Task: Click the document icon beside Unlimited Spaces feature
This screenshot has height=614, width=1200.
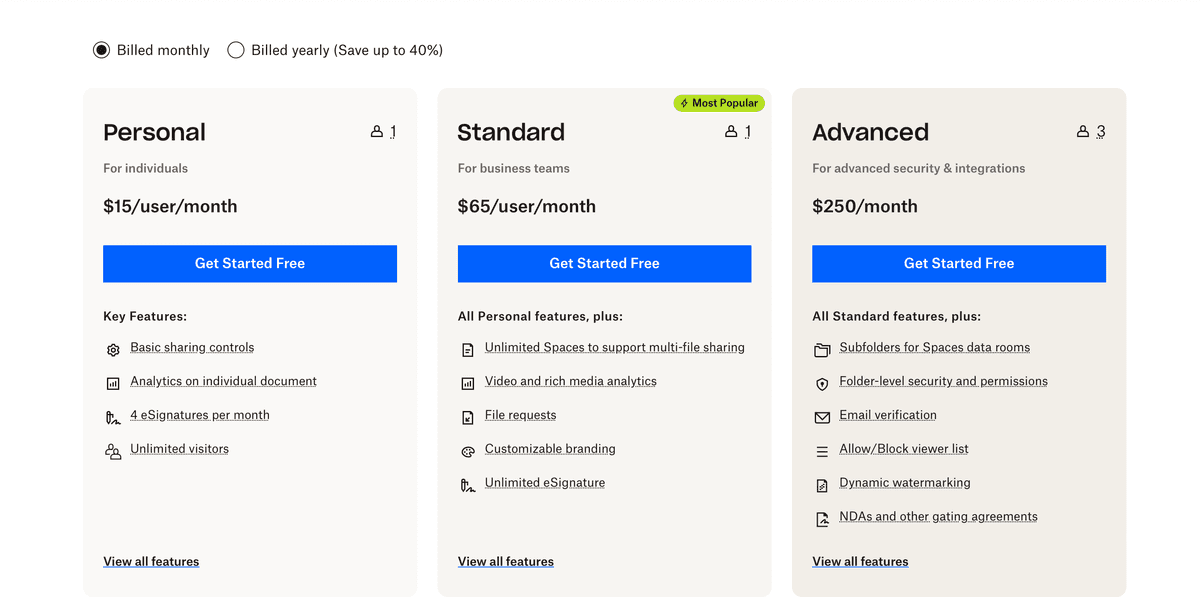Action: (467, 350)
